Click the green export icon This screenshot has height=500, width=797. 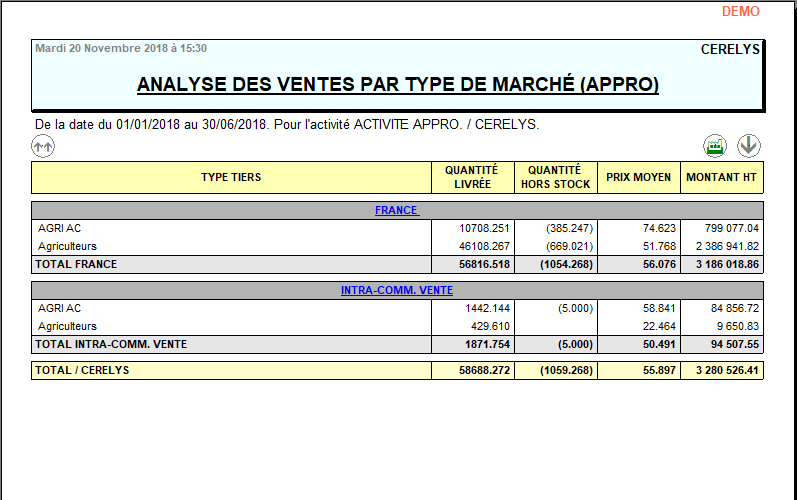714,146
